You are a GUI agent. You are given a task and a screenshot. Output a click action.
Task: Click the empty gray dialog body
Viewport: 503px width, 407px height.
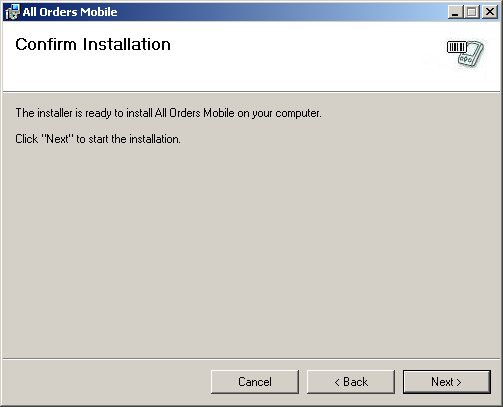[x=251, y=250]
